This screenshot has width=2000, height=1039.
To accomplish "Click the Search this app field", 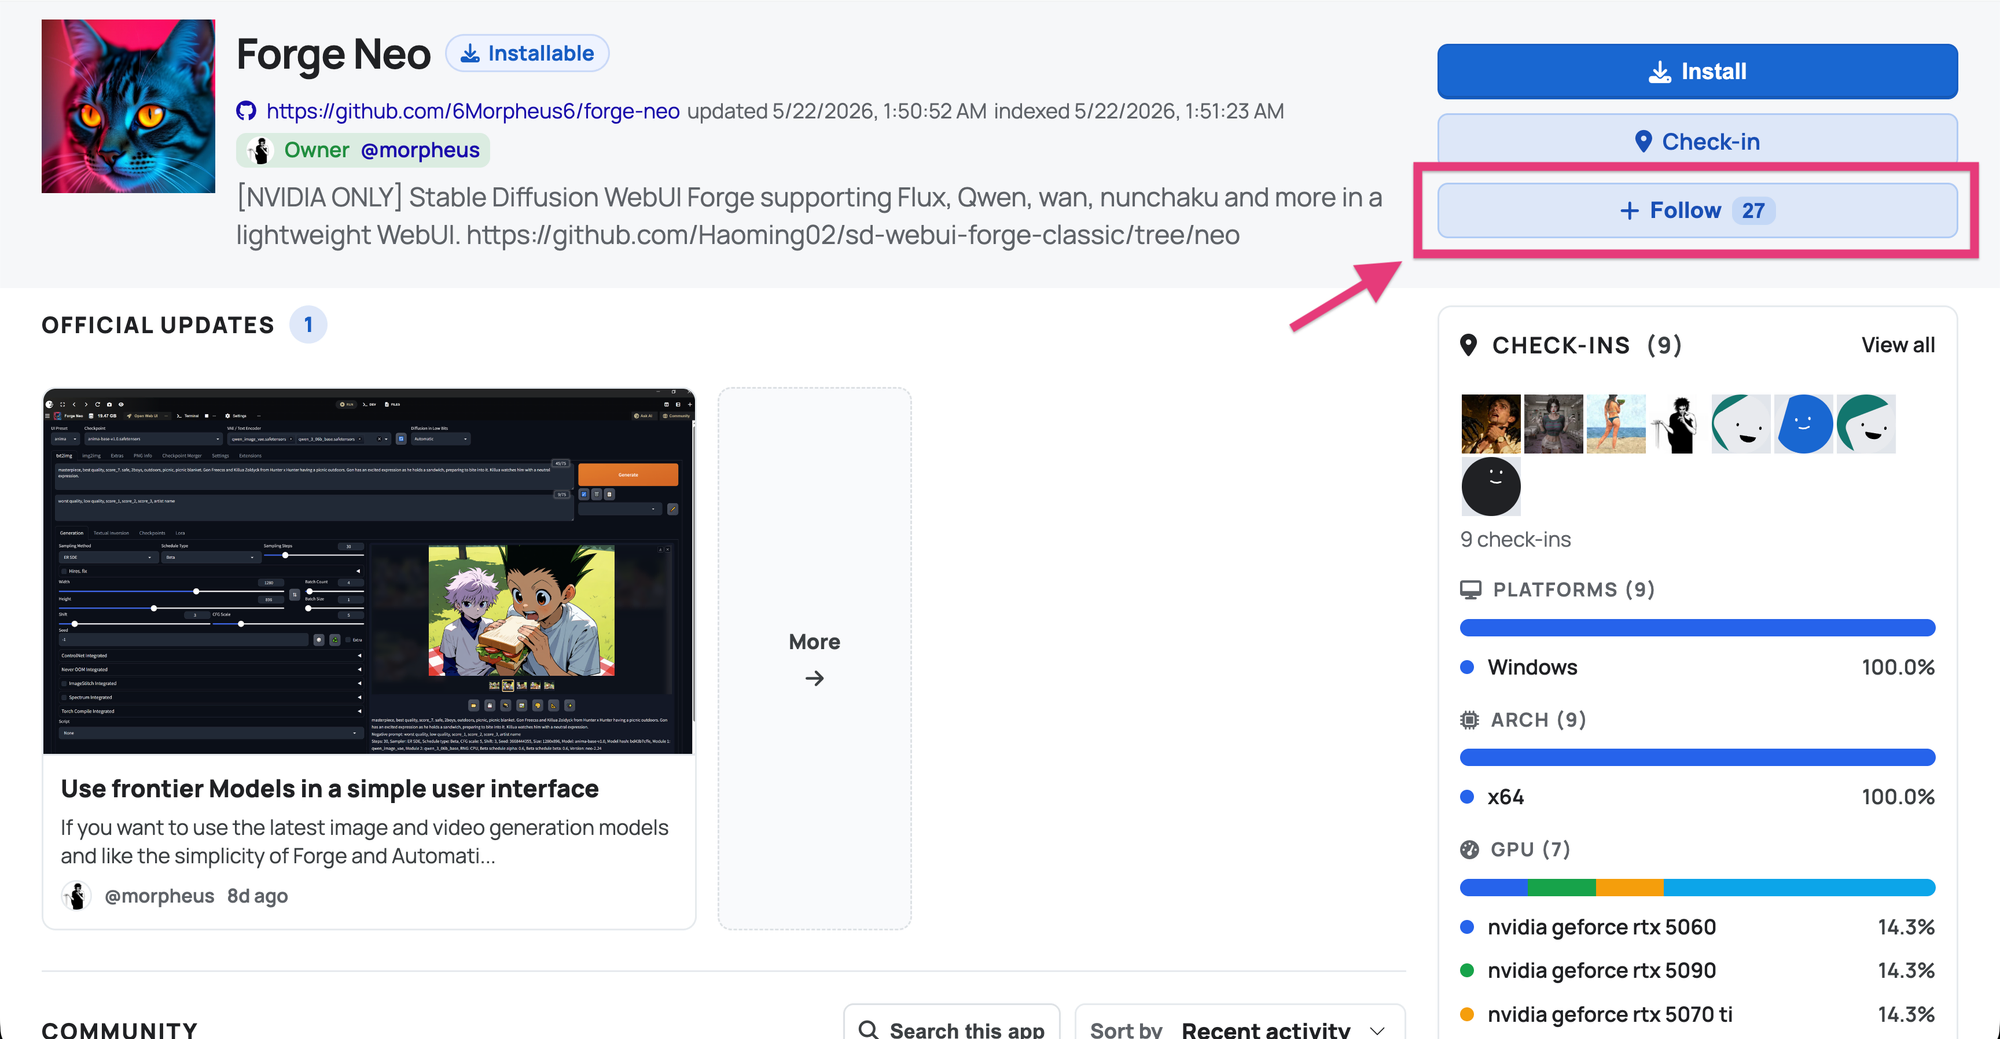I will coord(952,1023).
